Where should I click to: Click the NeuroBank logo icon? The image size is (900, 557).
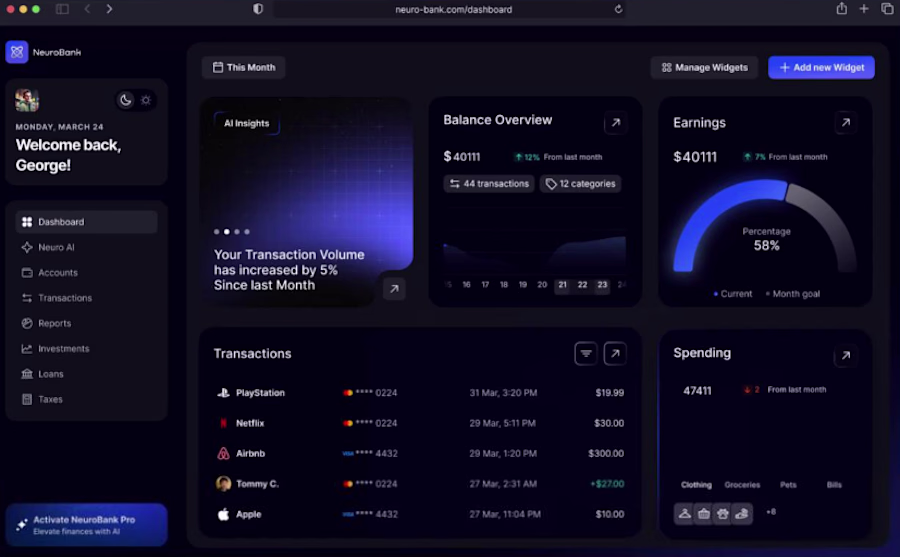(x=17, y=52)
